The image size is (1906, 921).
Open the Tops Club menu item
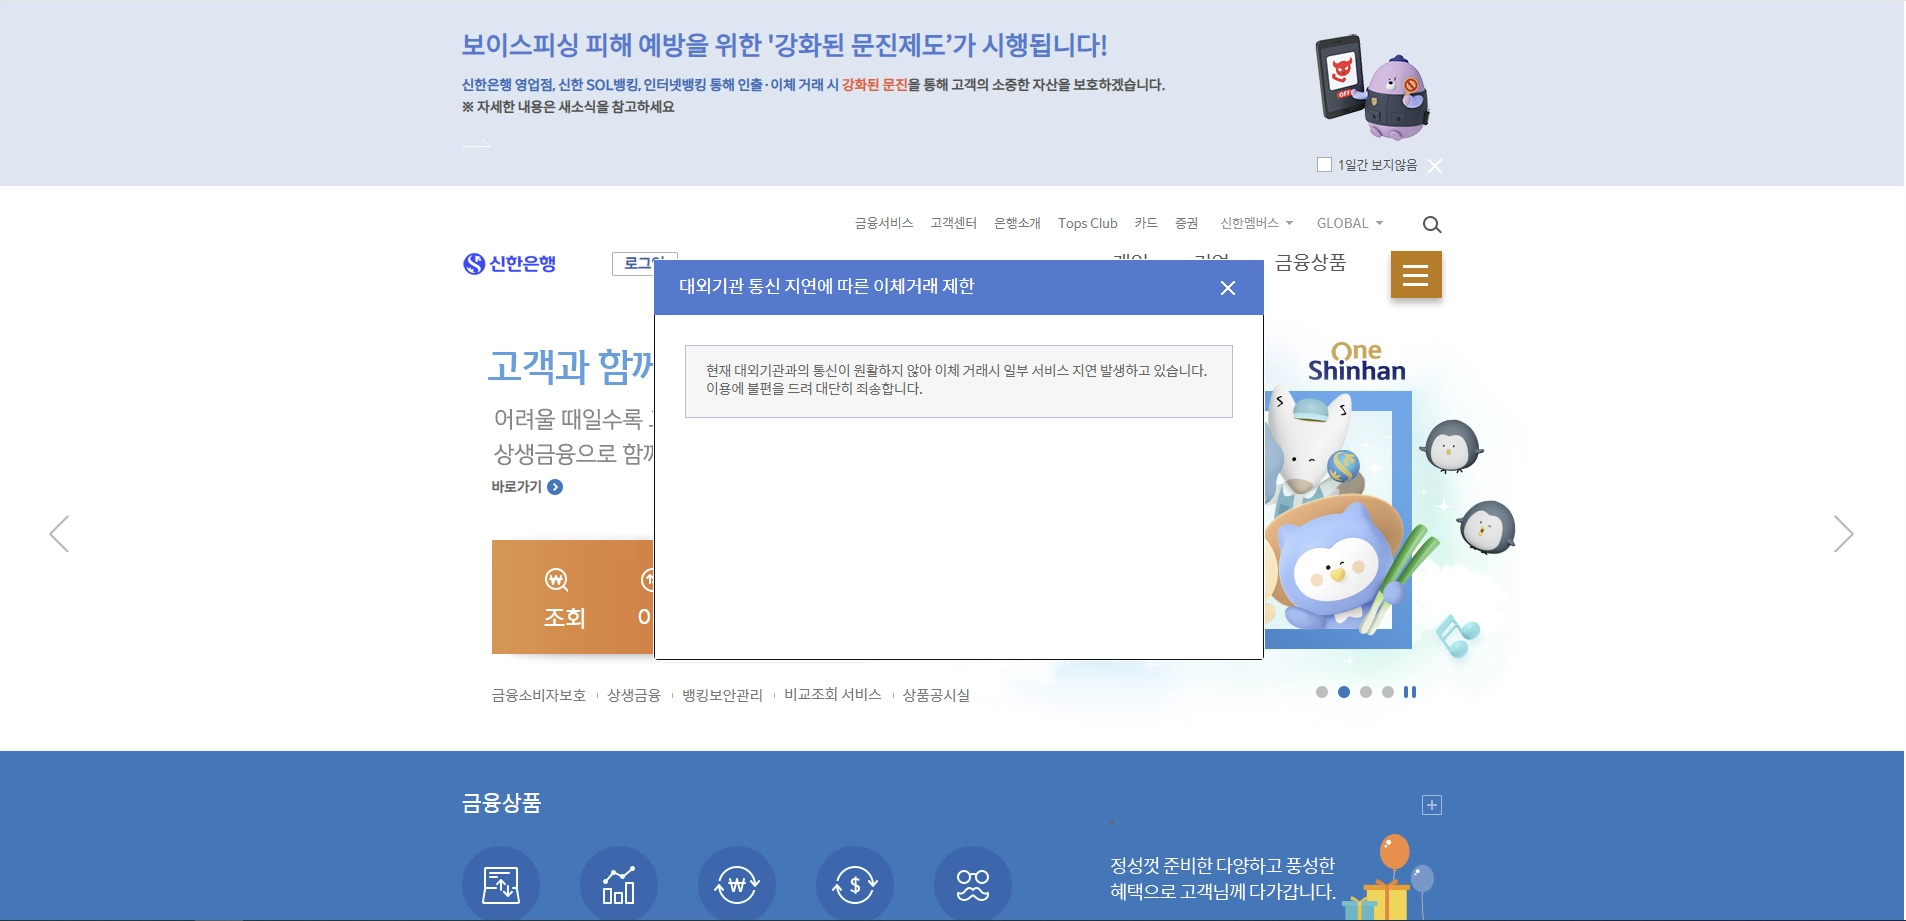[1088, 223]
